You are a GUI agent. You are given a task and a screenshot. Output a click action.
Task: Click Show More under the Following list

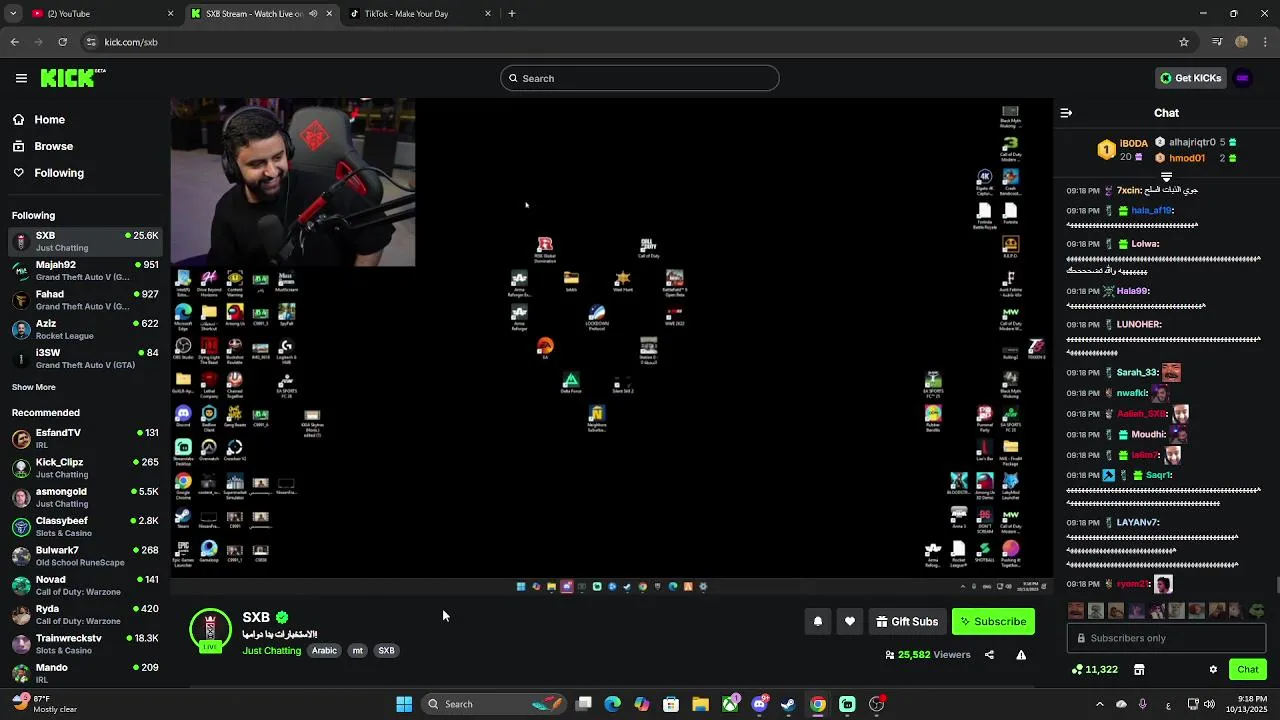point(34,387)
